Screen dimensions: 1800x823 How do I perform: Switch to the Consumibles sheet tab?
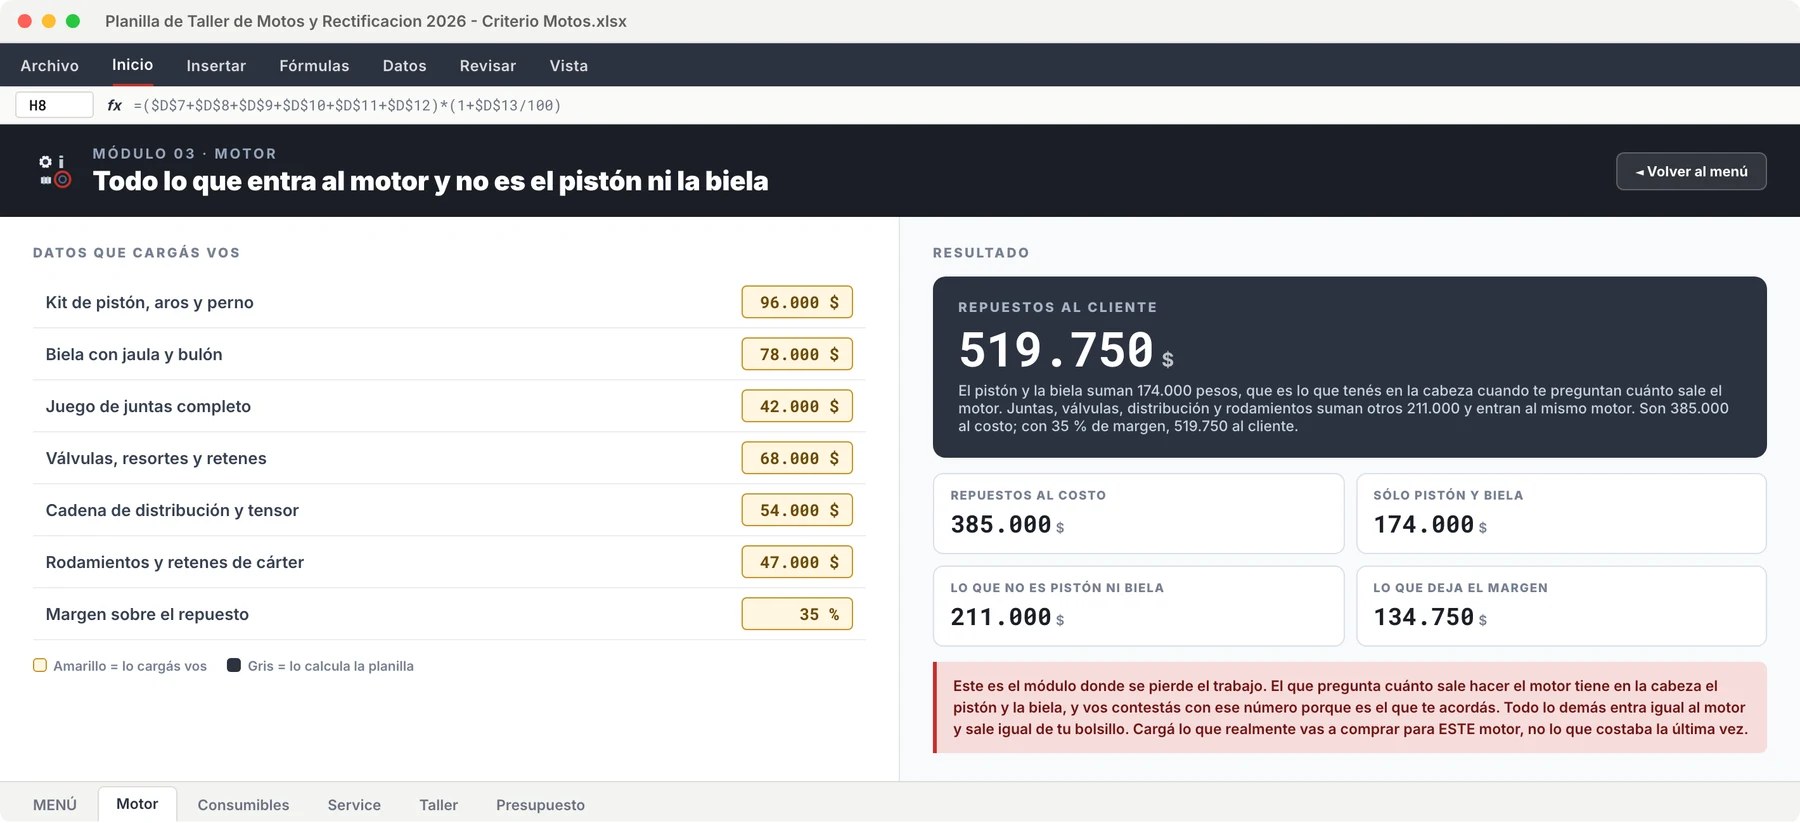(x=243, y=805)
